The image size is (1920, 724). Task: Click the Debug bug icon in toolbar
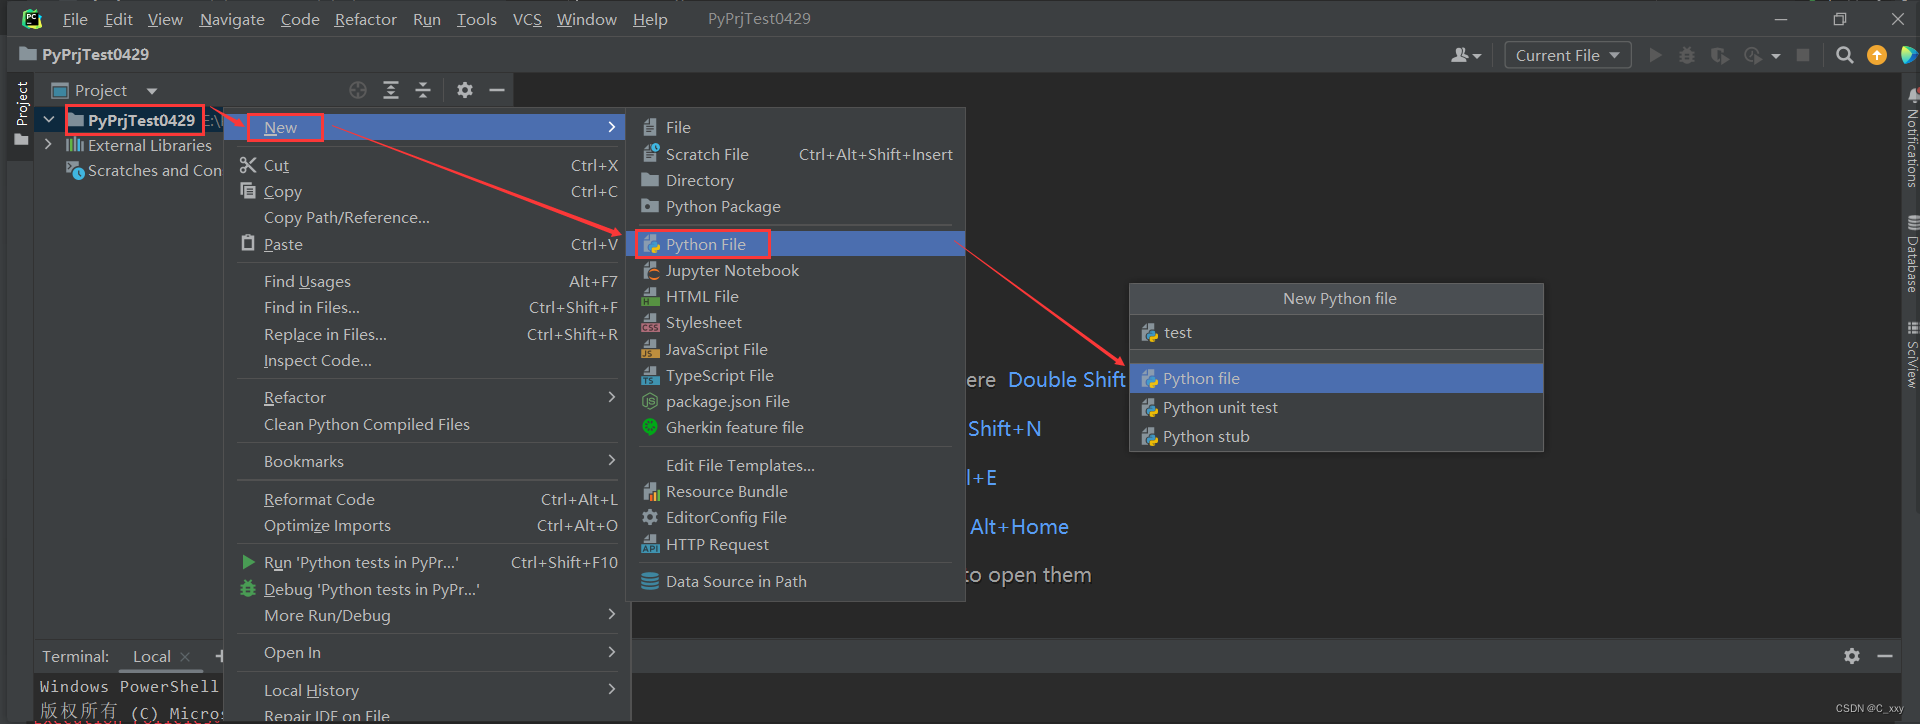point(1687,55)
